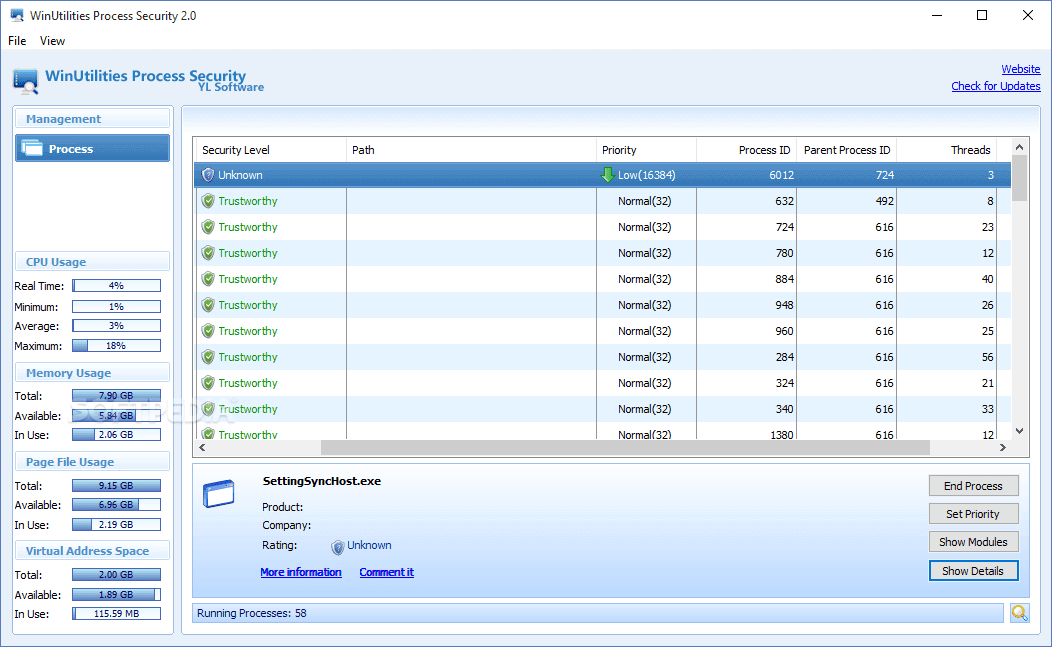Click the Real Time CPU usage bar
The width and height of the screenshot is (1052, 647).
click(116, 284)
